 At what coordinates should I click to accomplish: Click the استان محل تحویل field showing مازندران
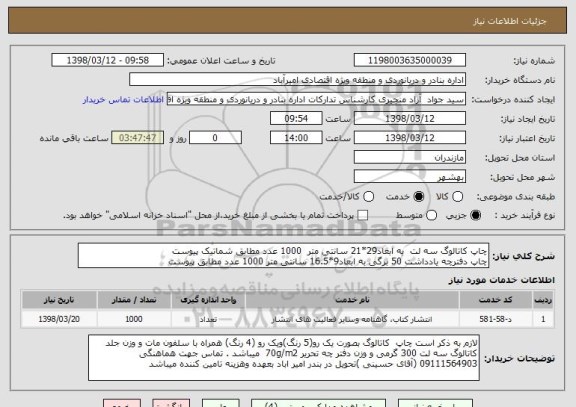(410, 158)
